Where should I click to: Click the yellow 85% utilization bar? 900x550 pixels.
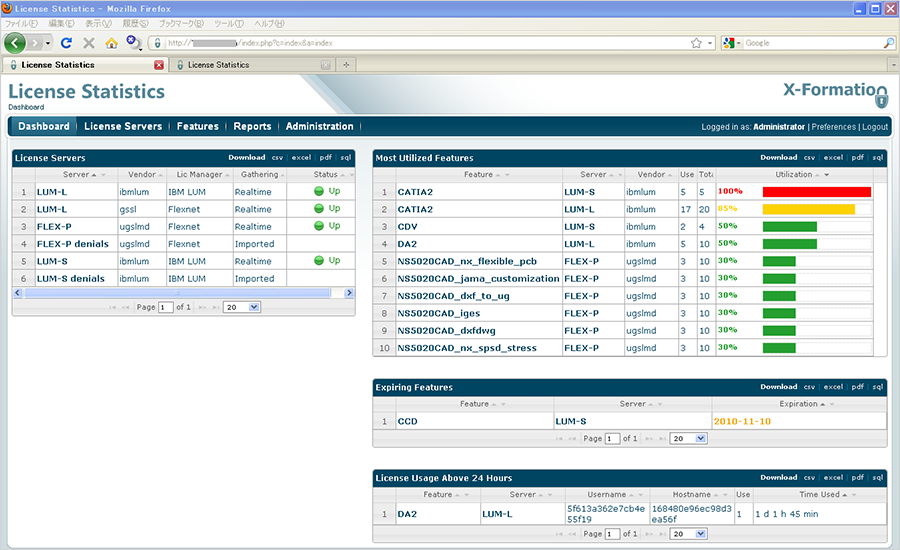tap(809, 210)
